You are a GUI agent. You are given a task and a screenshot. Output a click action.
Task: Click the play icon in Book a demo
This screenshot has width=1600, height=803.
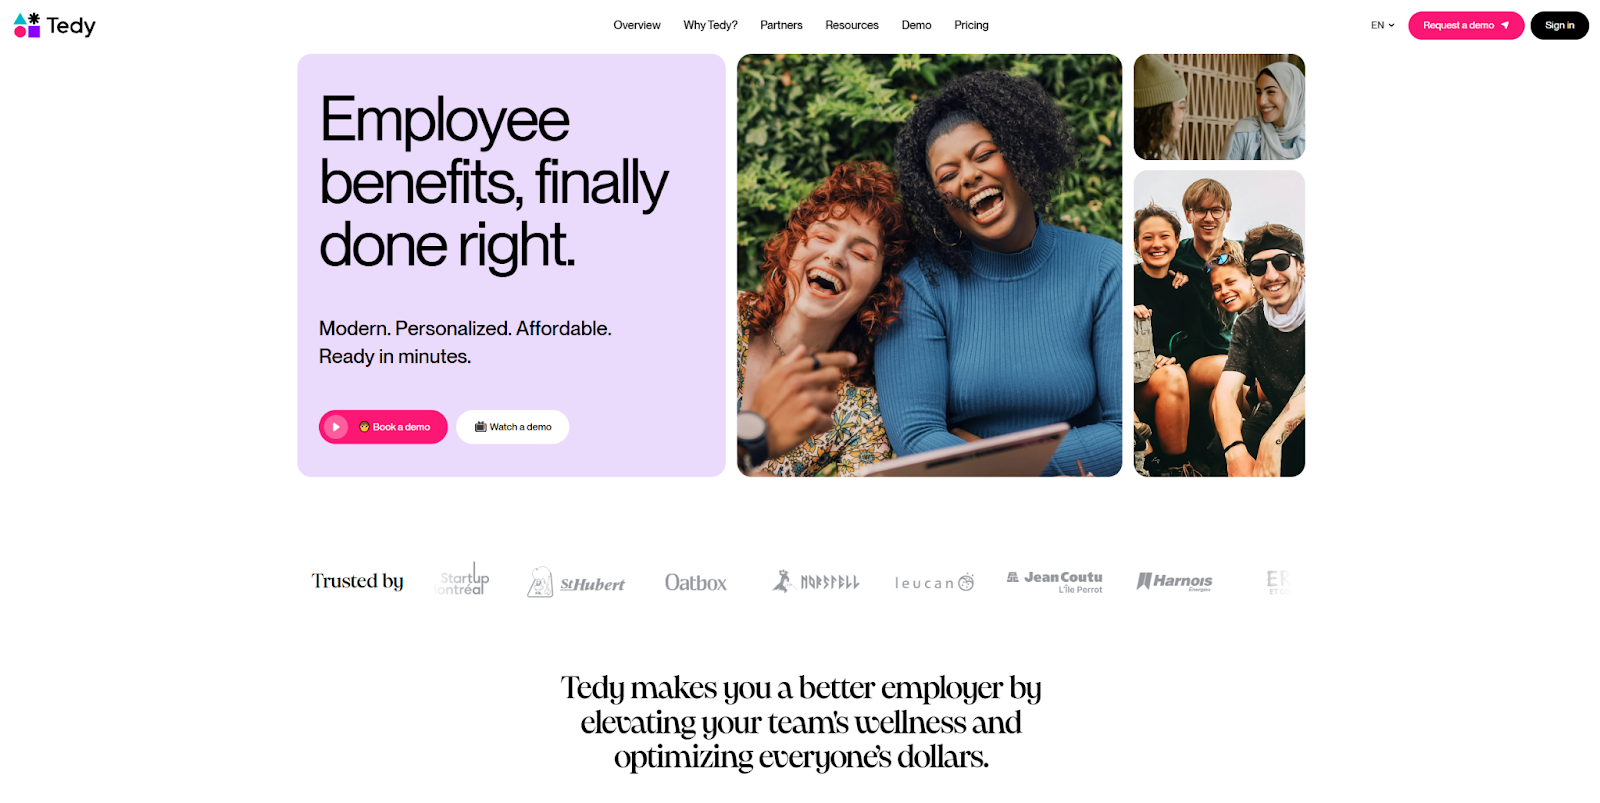point(336,427)
